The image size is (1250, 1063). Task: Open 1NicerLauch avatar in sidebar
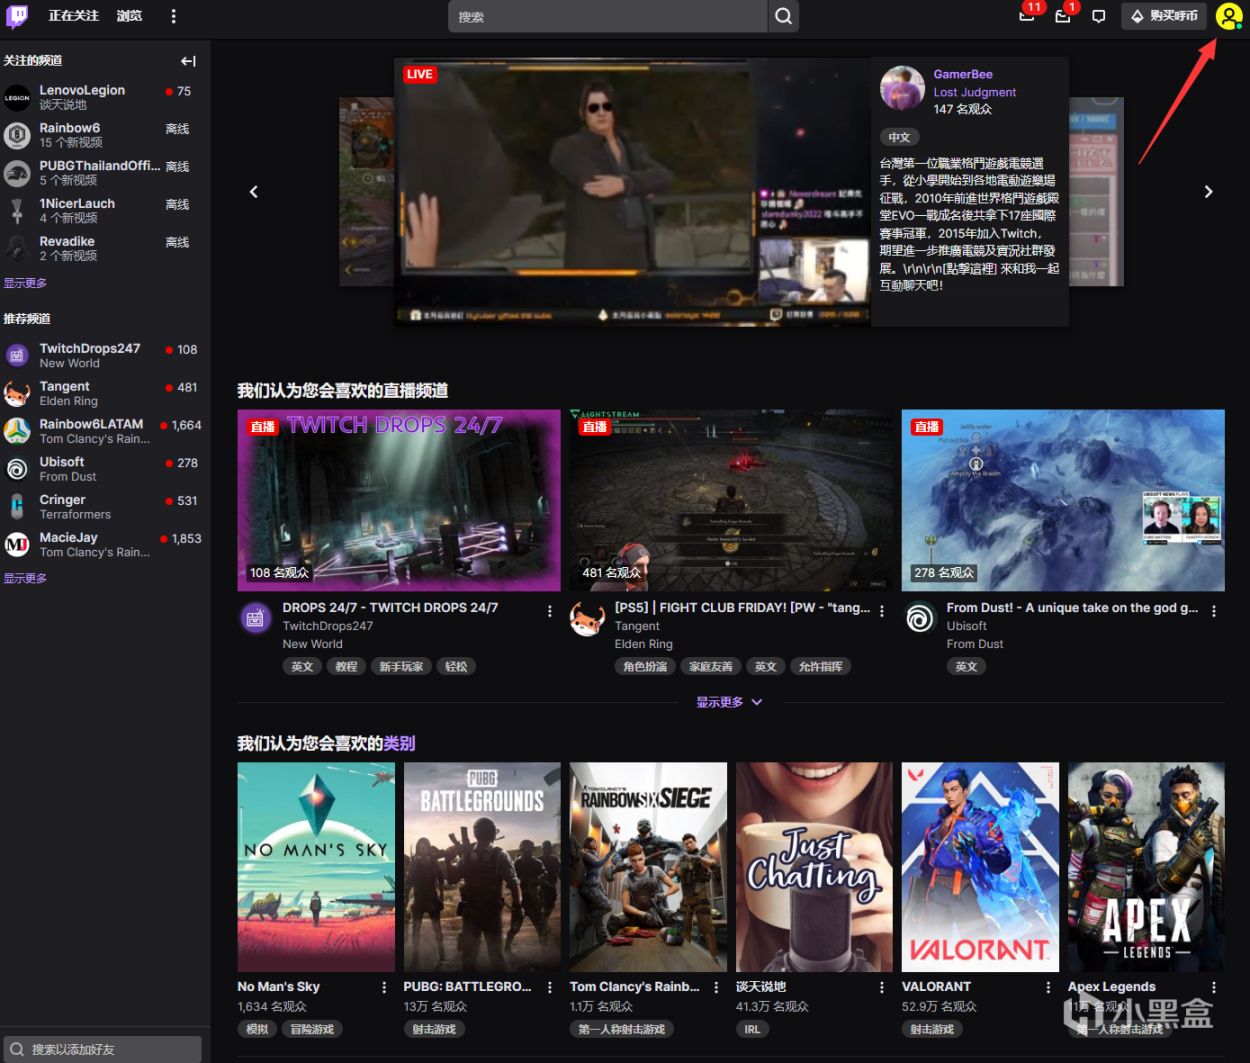pyautogui.click(x=17, y=210)
